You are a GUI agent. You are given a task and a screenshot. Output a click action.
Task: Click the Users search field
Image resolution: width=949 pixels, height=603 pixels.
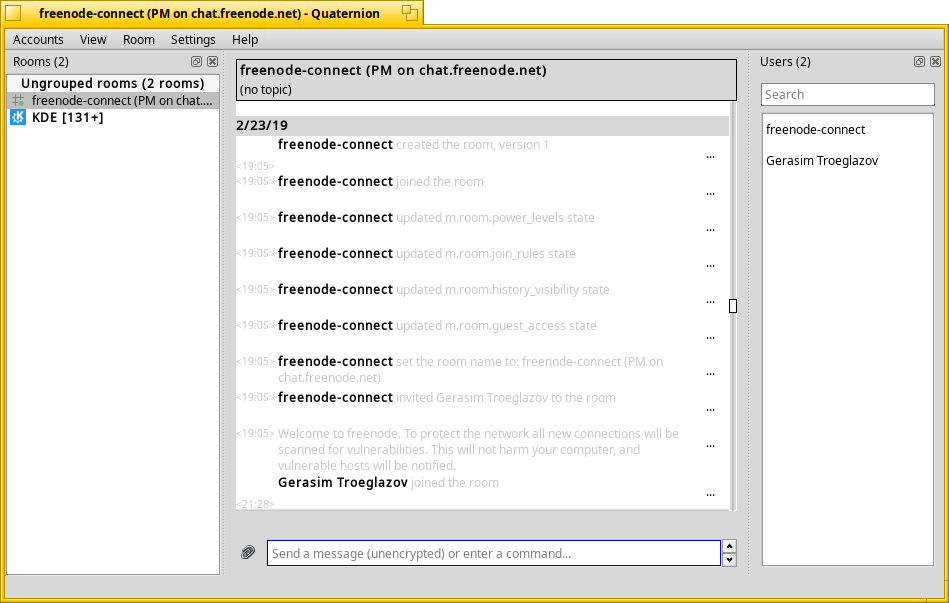(x=847, y=94)
